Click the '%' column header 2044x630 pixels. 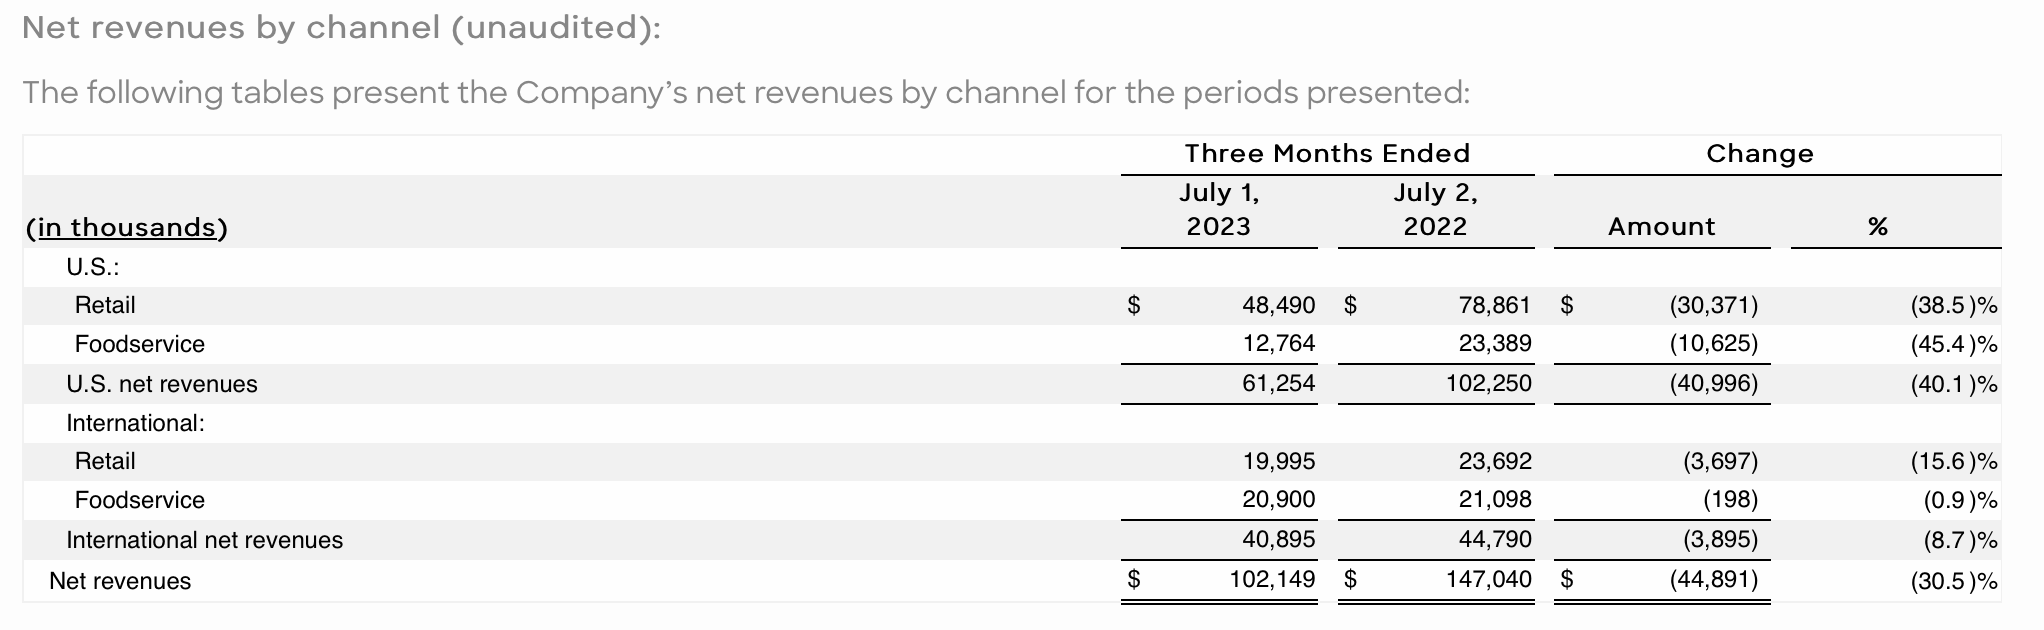pyautogui.click(x=1877, y=227)
